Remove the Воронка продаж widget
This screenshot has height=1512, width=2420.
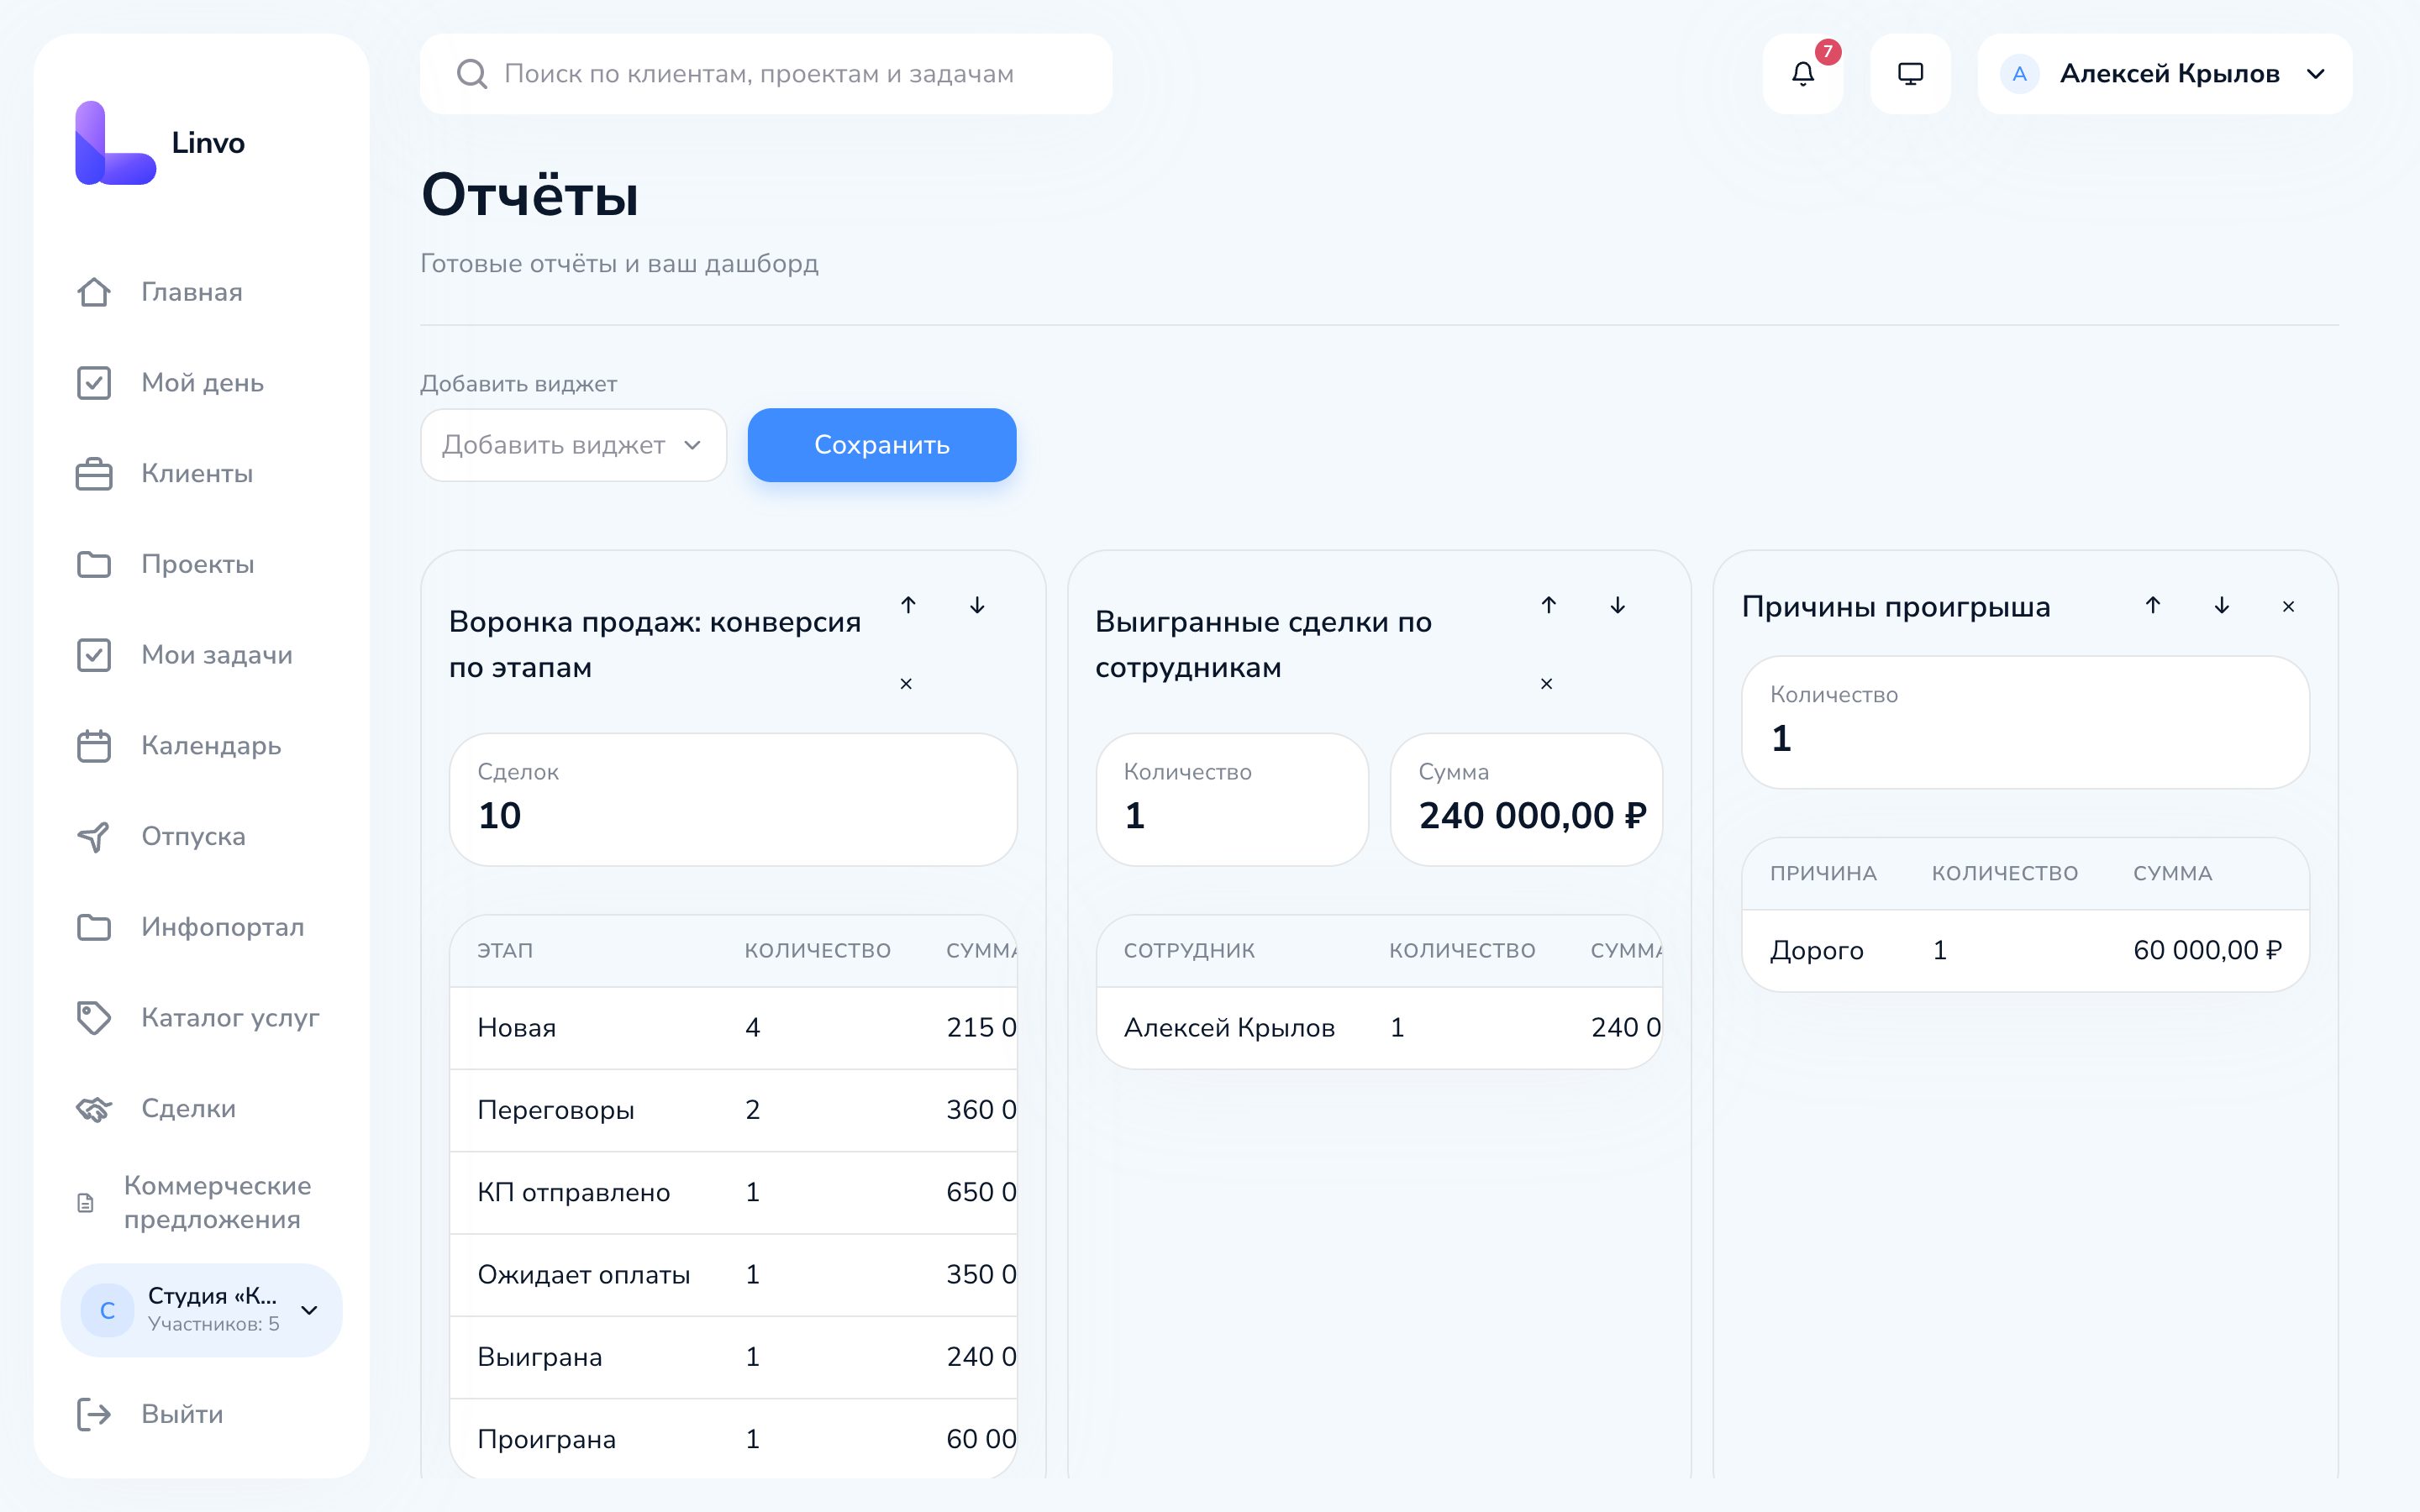[x=906, y=684]
